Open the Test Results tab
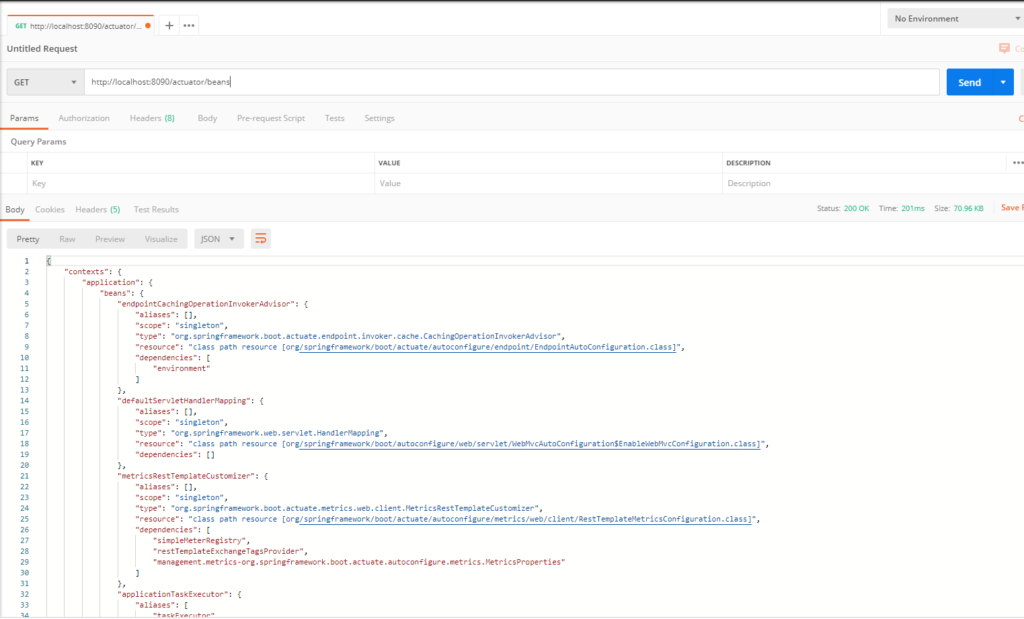 point(156,209)
